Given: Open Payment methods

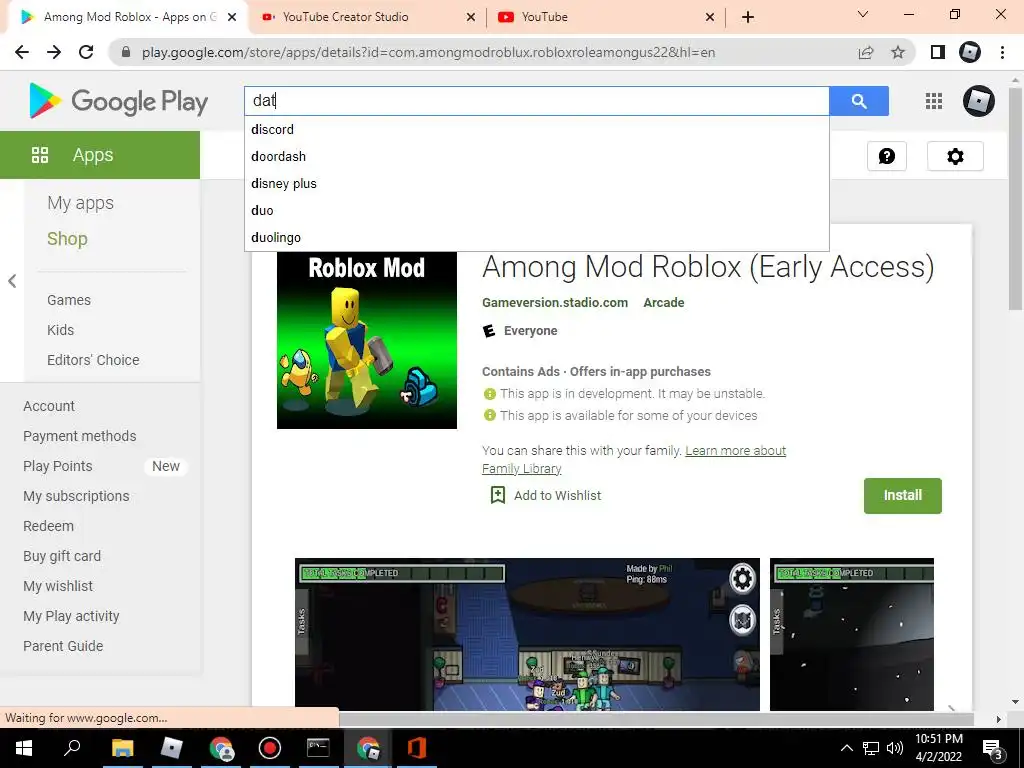Looking at the screenshot, I should 80,436.
